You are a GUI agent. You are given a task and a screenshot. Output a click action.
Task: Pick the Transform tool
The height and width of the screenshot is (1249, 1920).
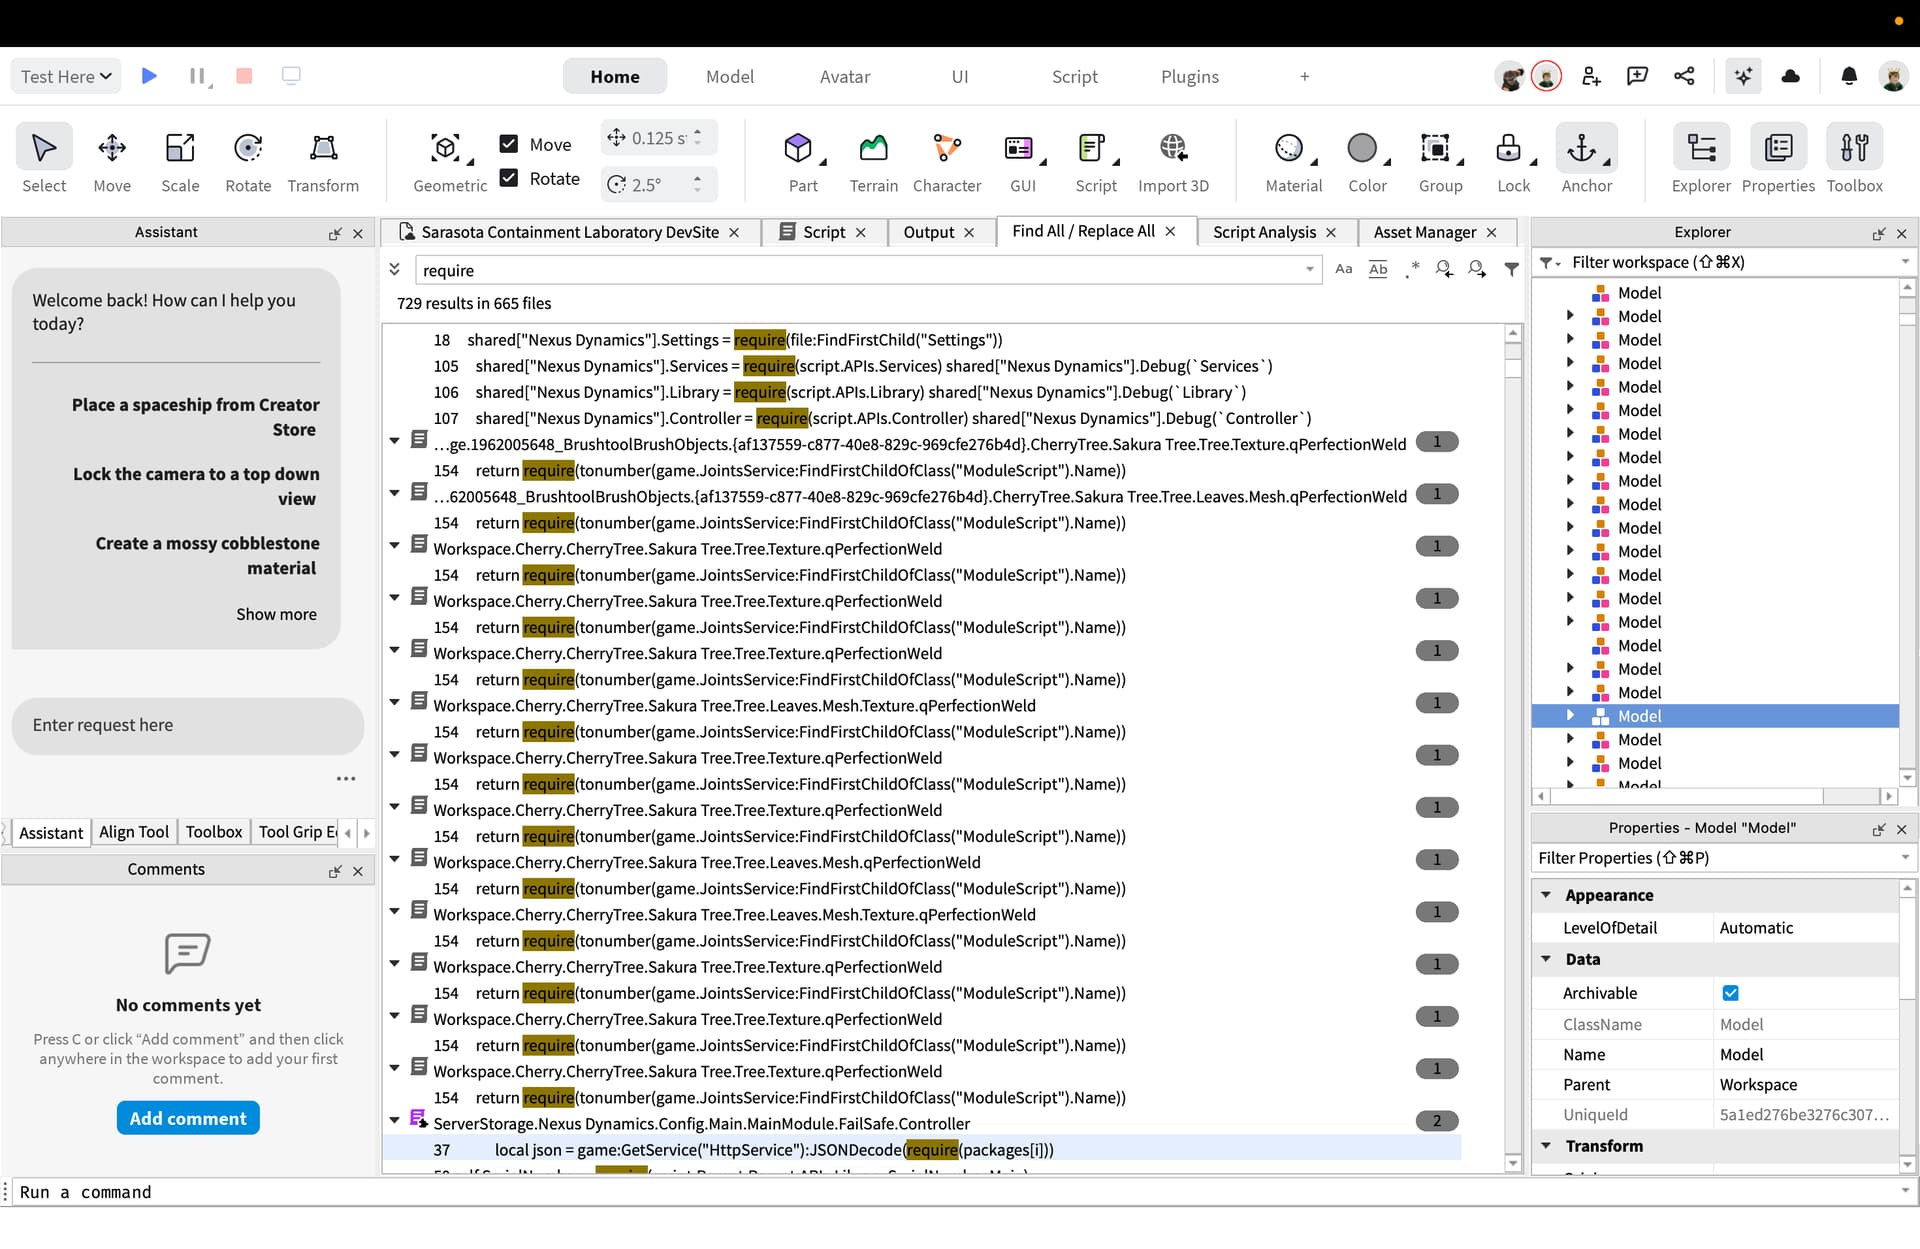click(323, 159)
